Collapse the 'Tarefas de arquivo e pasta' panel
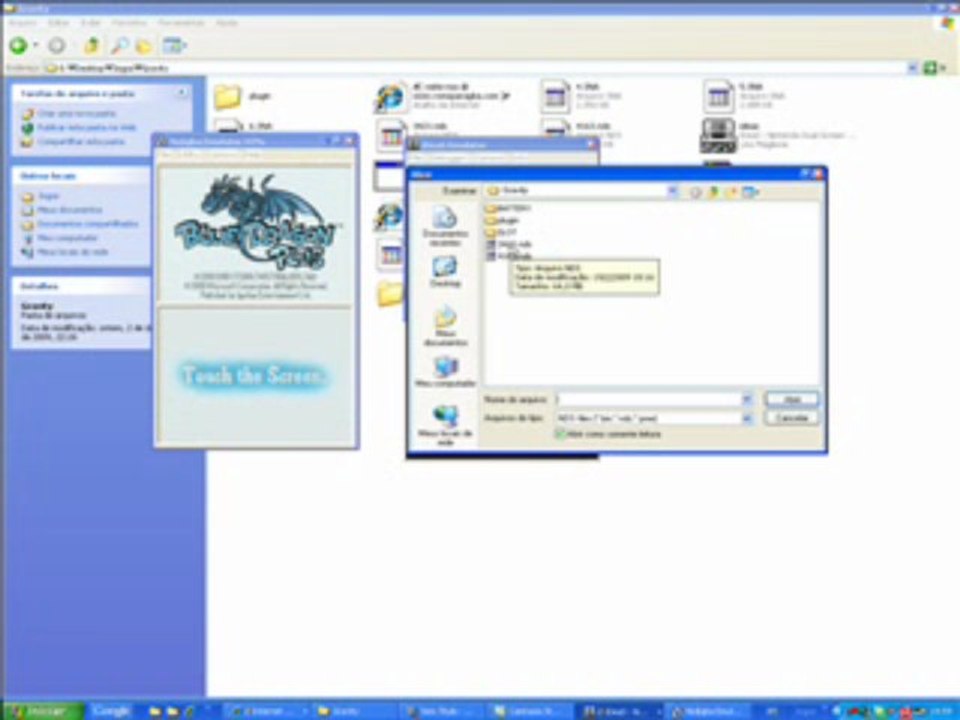The width and height of the screenshot is (960, 720). coord(181,93)
